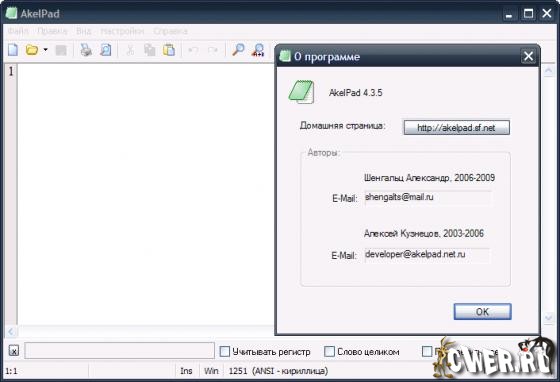Click the Cut scissors toolbar icon
The height and width of the screenshot is (382, 560).
coord(130,50)
